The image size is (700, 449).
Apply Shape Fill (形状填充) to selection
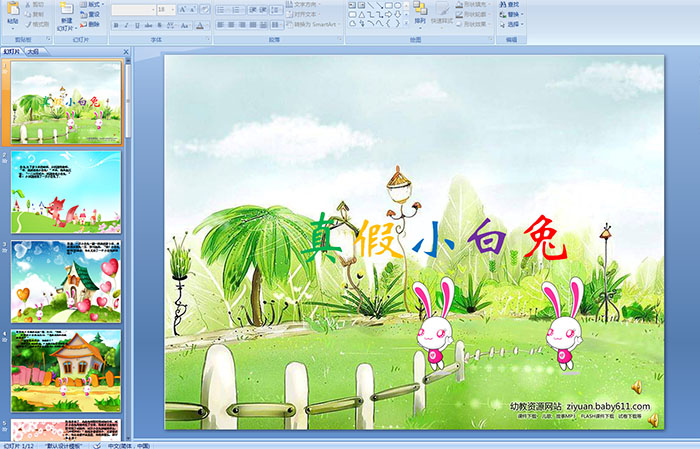coord(475,5)
